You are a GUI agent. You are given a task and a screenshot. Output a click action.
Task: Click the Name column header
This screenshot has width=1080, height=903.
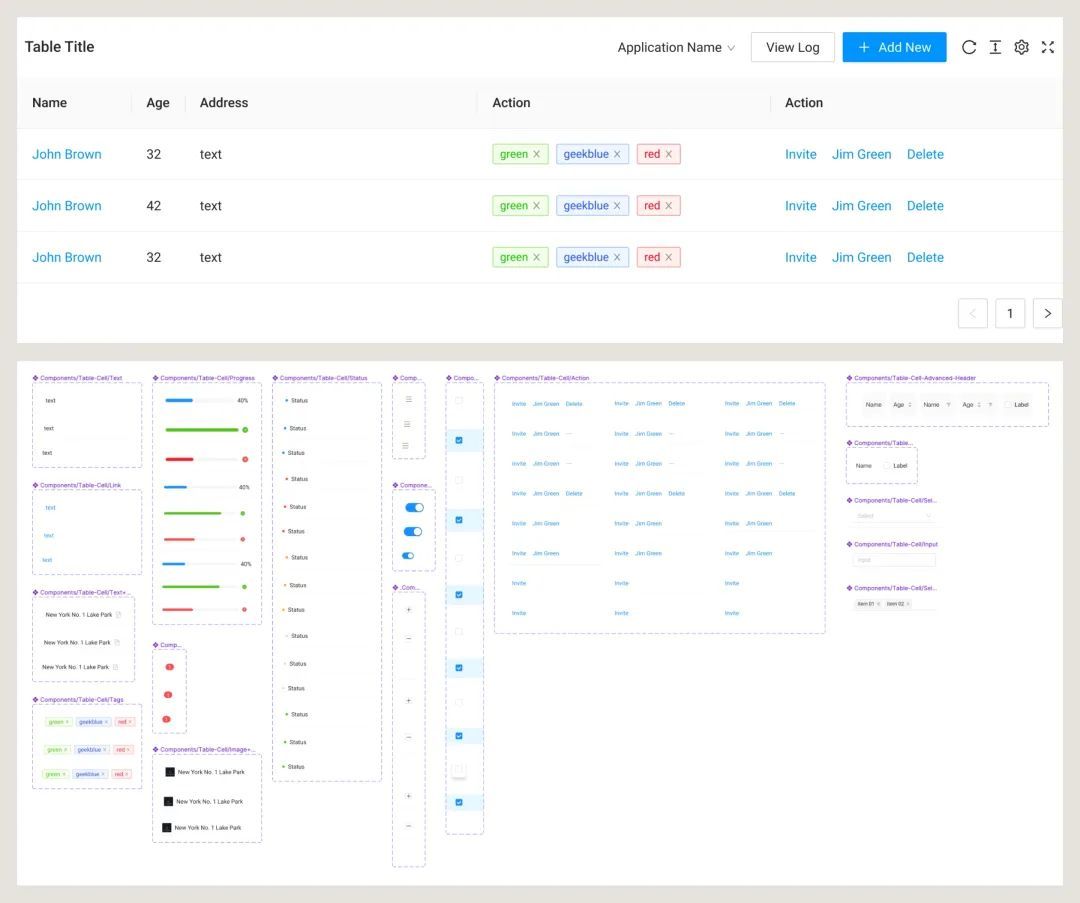click(50, 103)
